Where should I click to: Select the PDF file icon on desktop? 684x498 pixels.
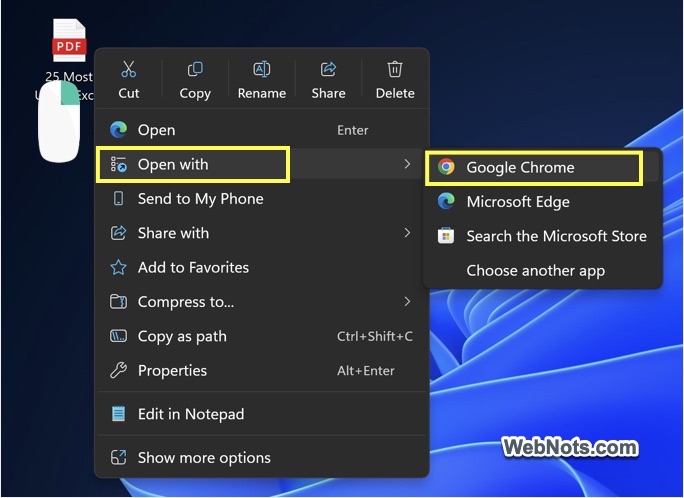click(69, 41)
